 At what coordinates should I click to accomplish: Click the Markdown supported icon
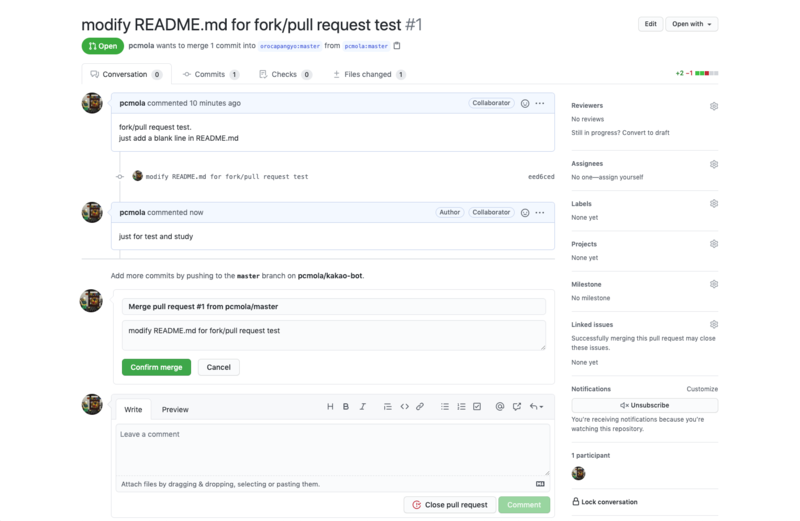[x=540, y=484]
